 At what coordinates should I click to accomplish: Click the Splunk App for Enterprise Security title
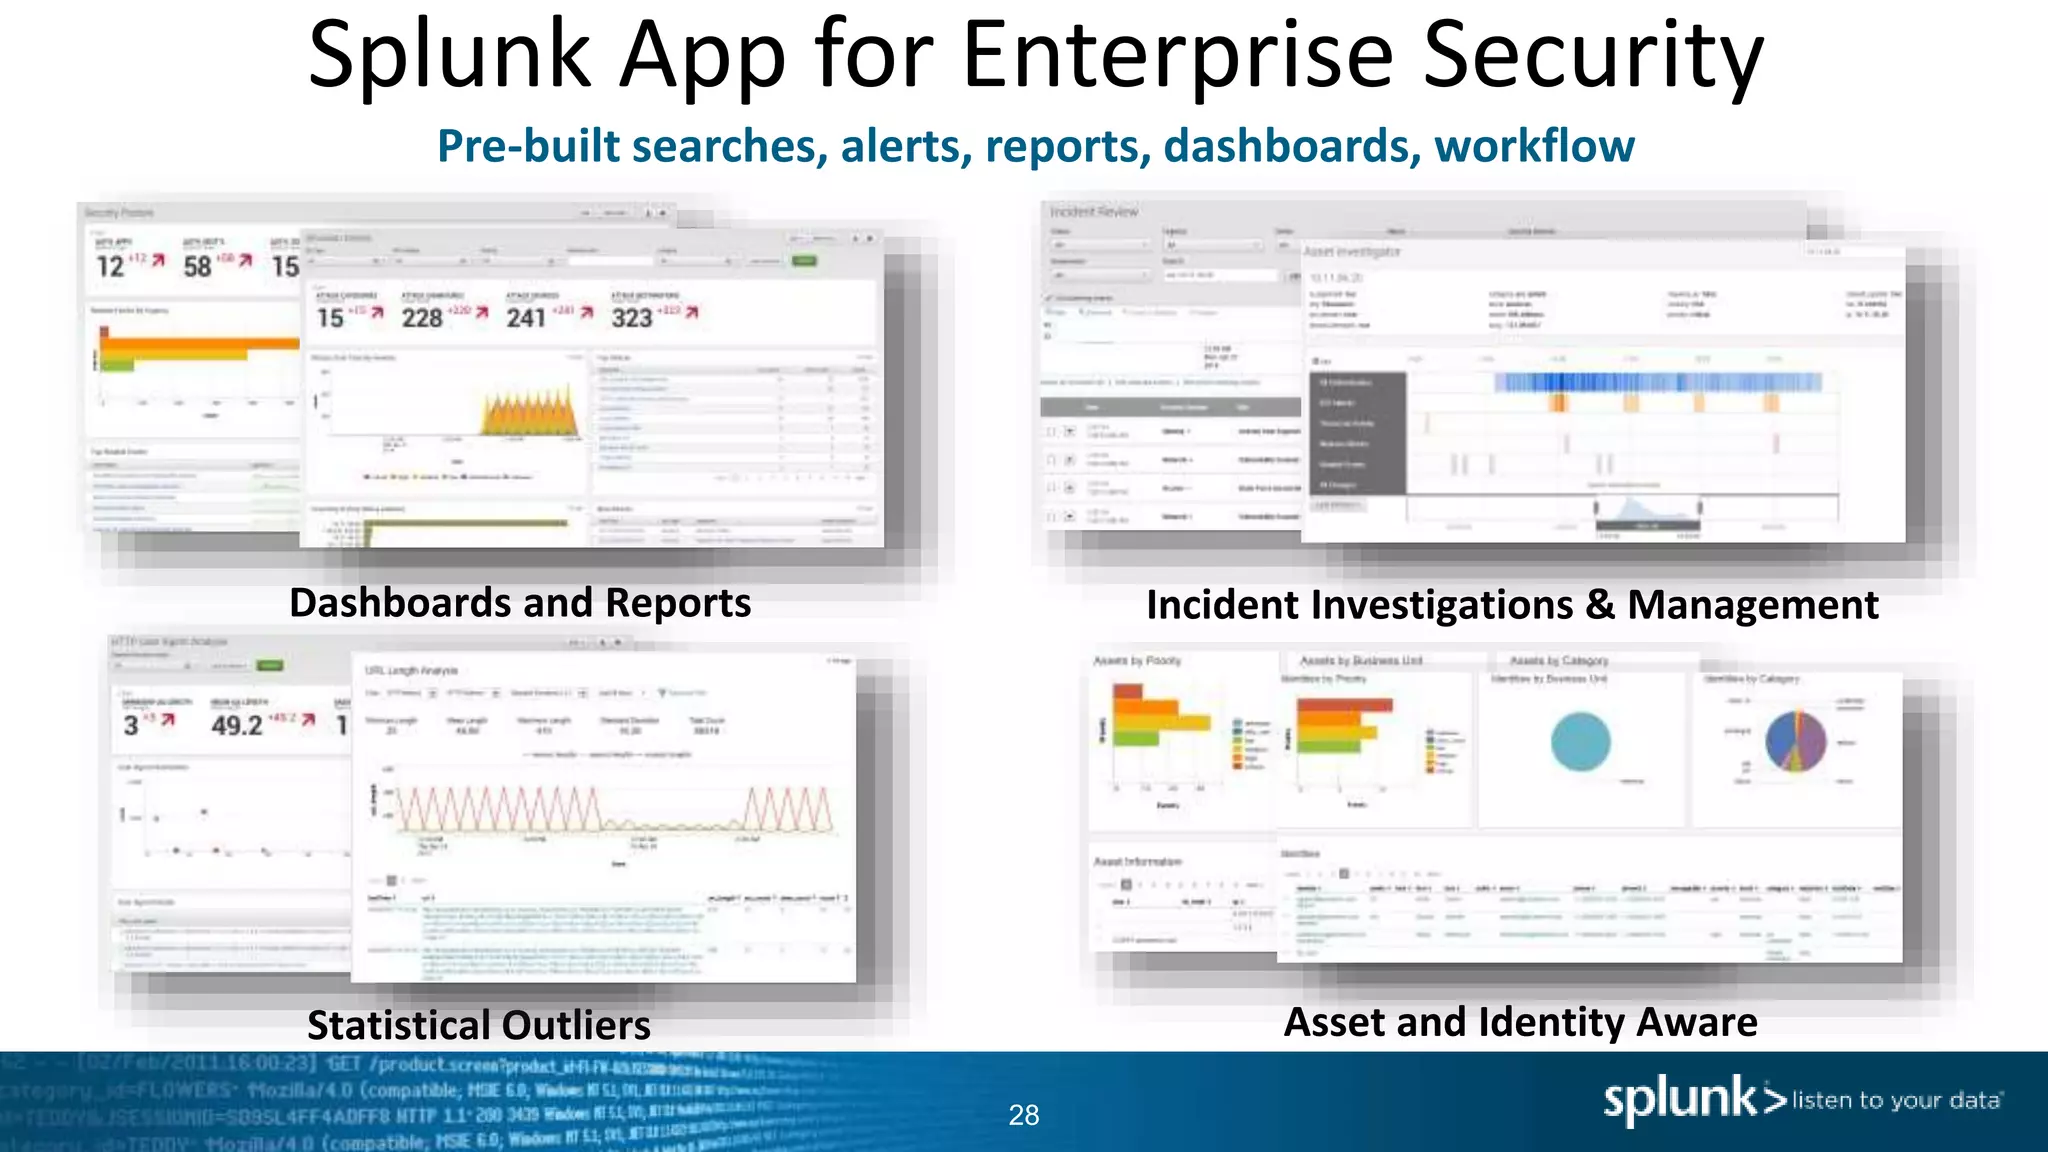(x=1036, y=56)
